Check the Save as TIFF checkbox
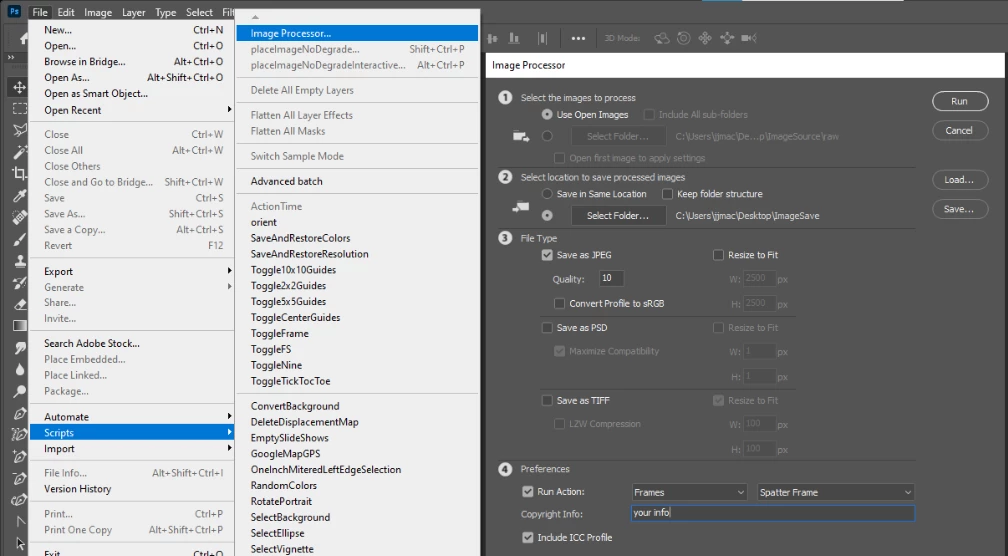Image resolution: width=1008 pixels, height=556 pixels. [x=547, y=400]
